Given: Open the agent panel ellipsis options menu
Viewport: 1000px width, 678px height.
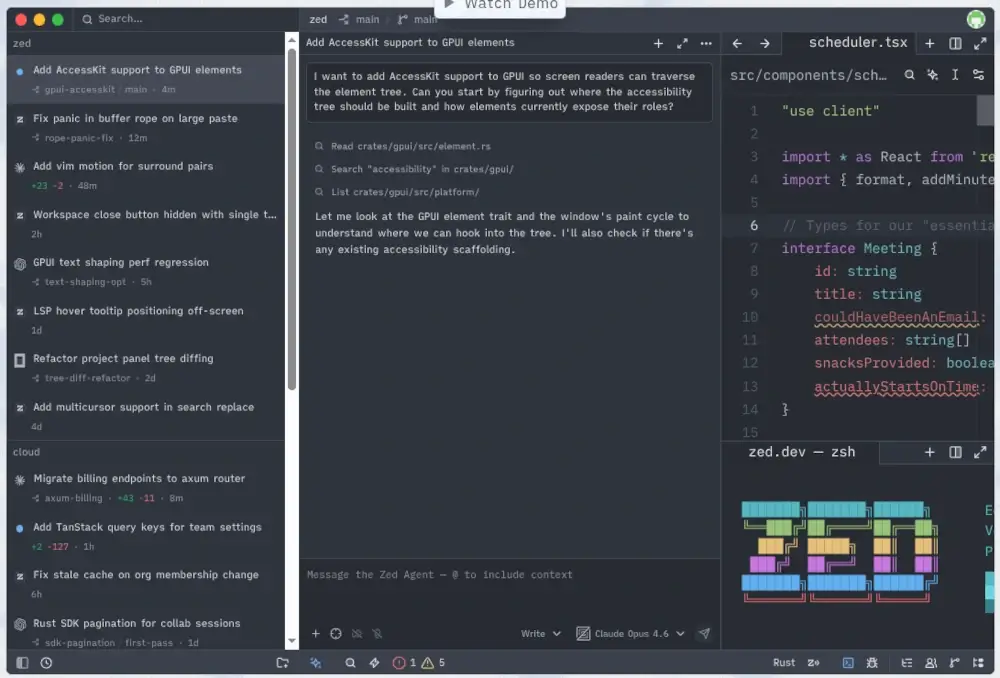Looking at the screenshot, I should click(706, 43).
